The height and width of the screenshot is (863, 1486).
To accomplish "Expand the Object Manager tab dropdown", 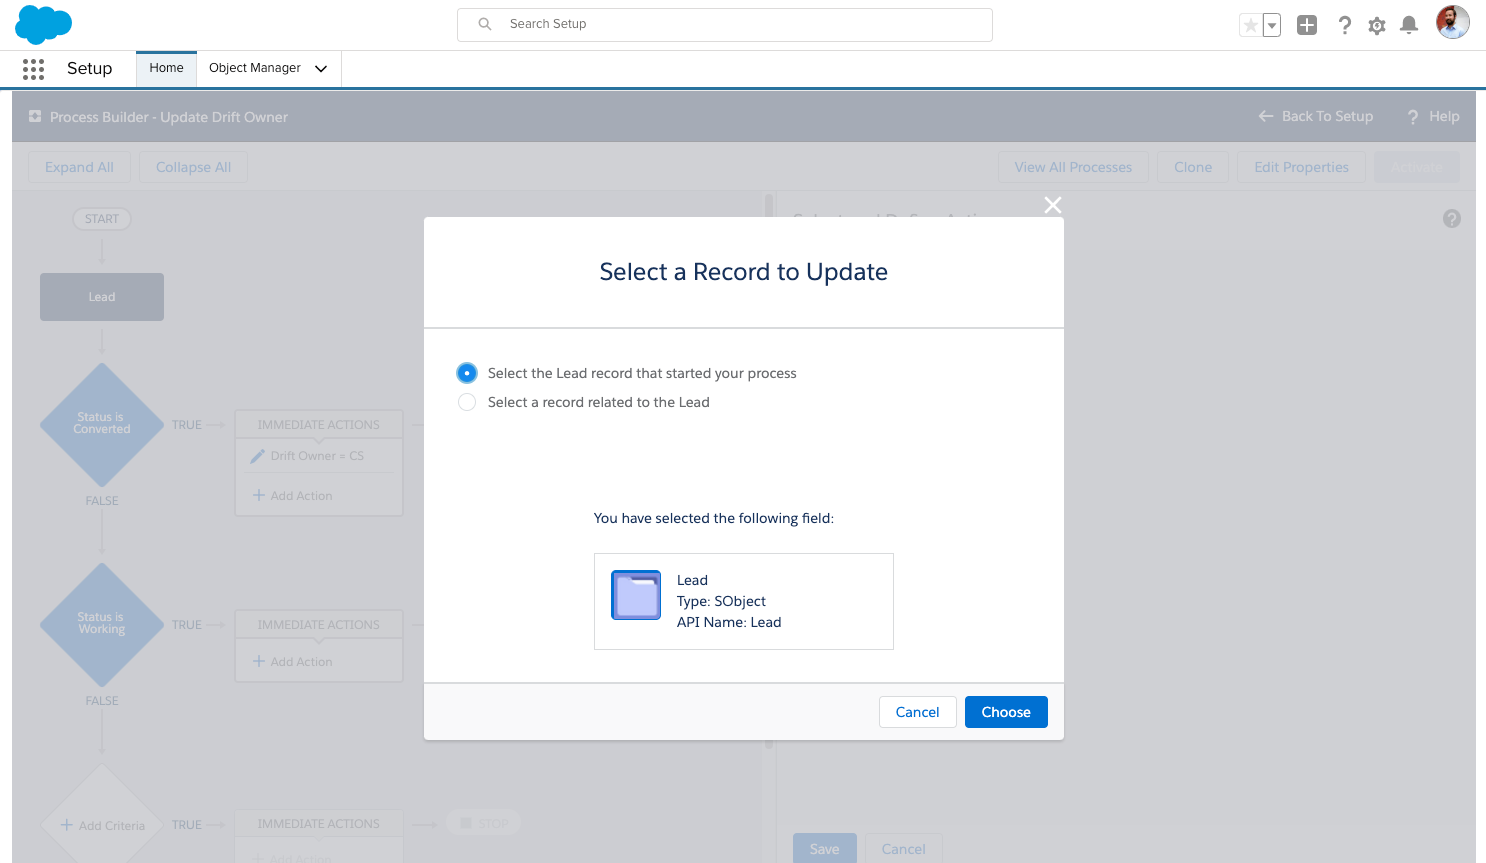I will pos(321,68).
